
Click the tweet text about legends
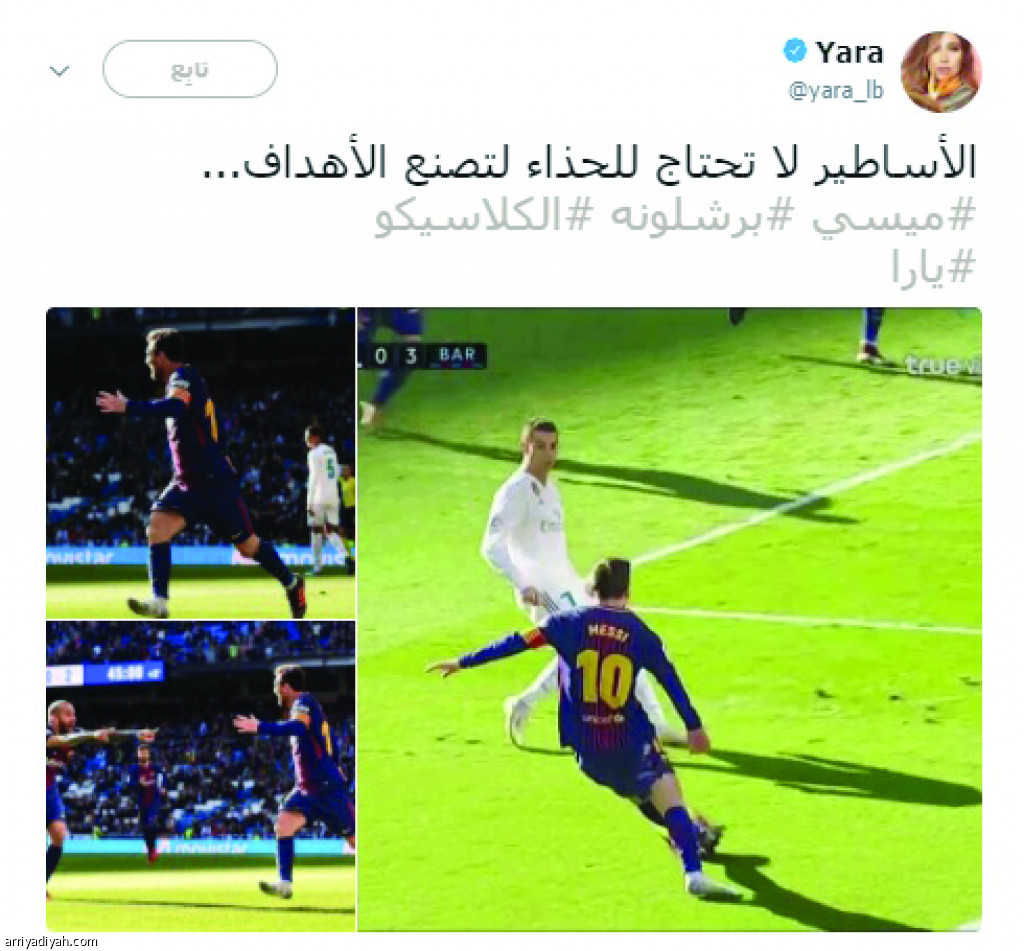click(589, 163)
